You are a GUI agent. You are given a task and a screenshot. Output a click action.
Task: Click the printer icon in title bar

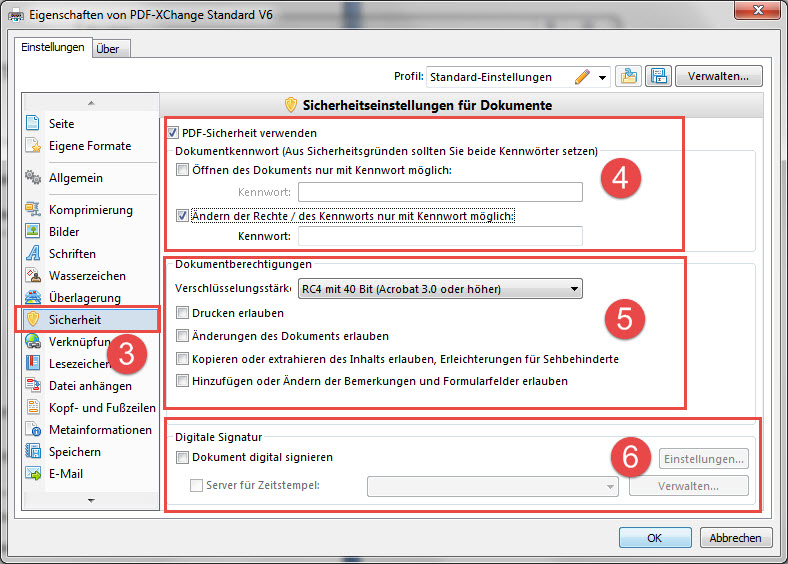pyautogui.click(x=16, y=16)
